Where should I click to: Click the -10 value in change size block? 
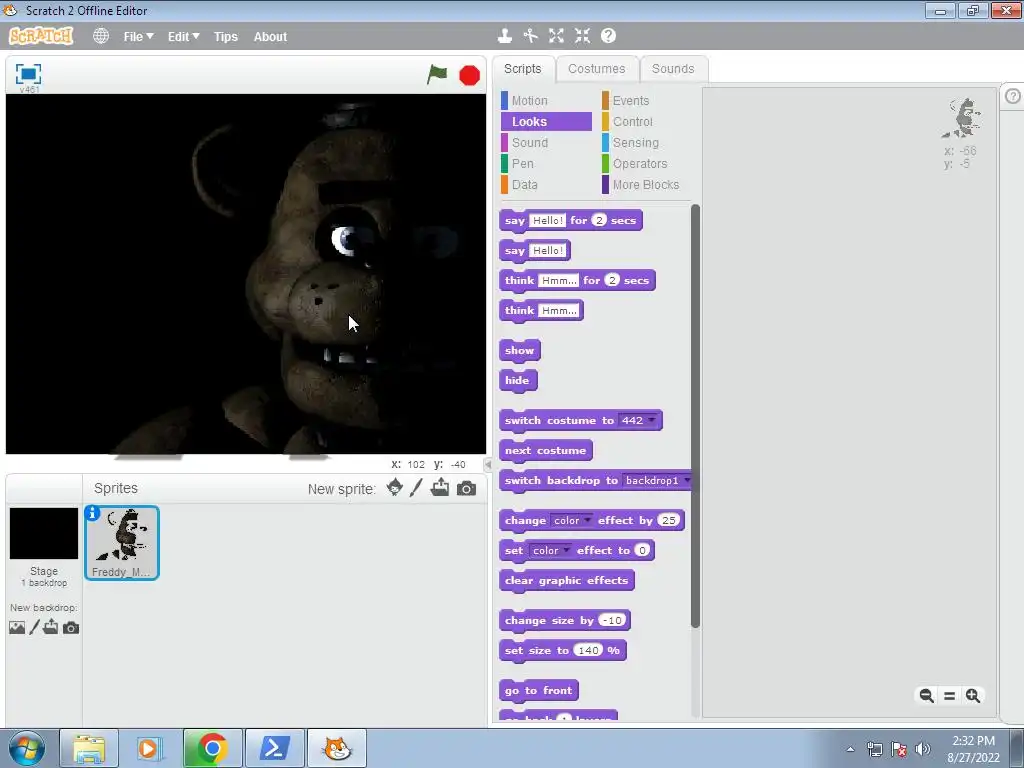612,620
